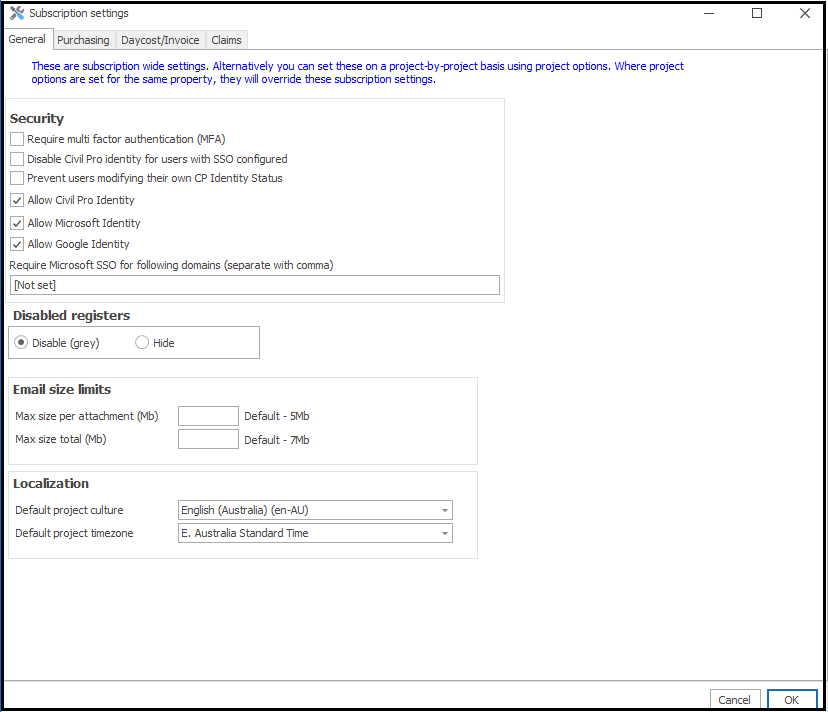
Task: Select the Hide radio button
Action: tap(142, 343)
